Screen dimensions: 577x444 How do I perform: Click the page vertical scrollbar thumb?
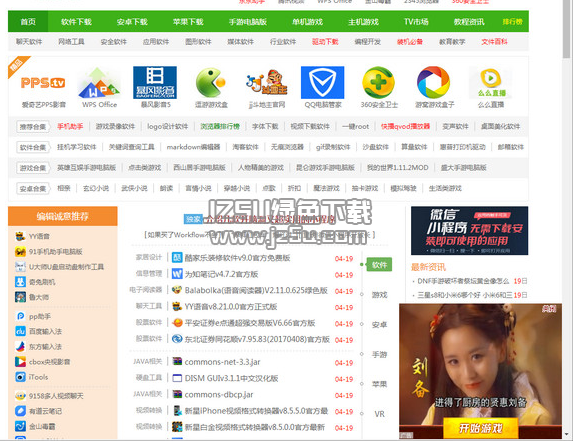[x=567, y=29]
